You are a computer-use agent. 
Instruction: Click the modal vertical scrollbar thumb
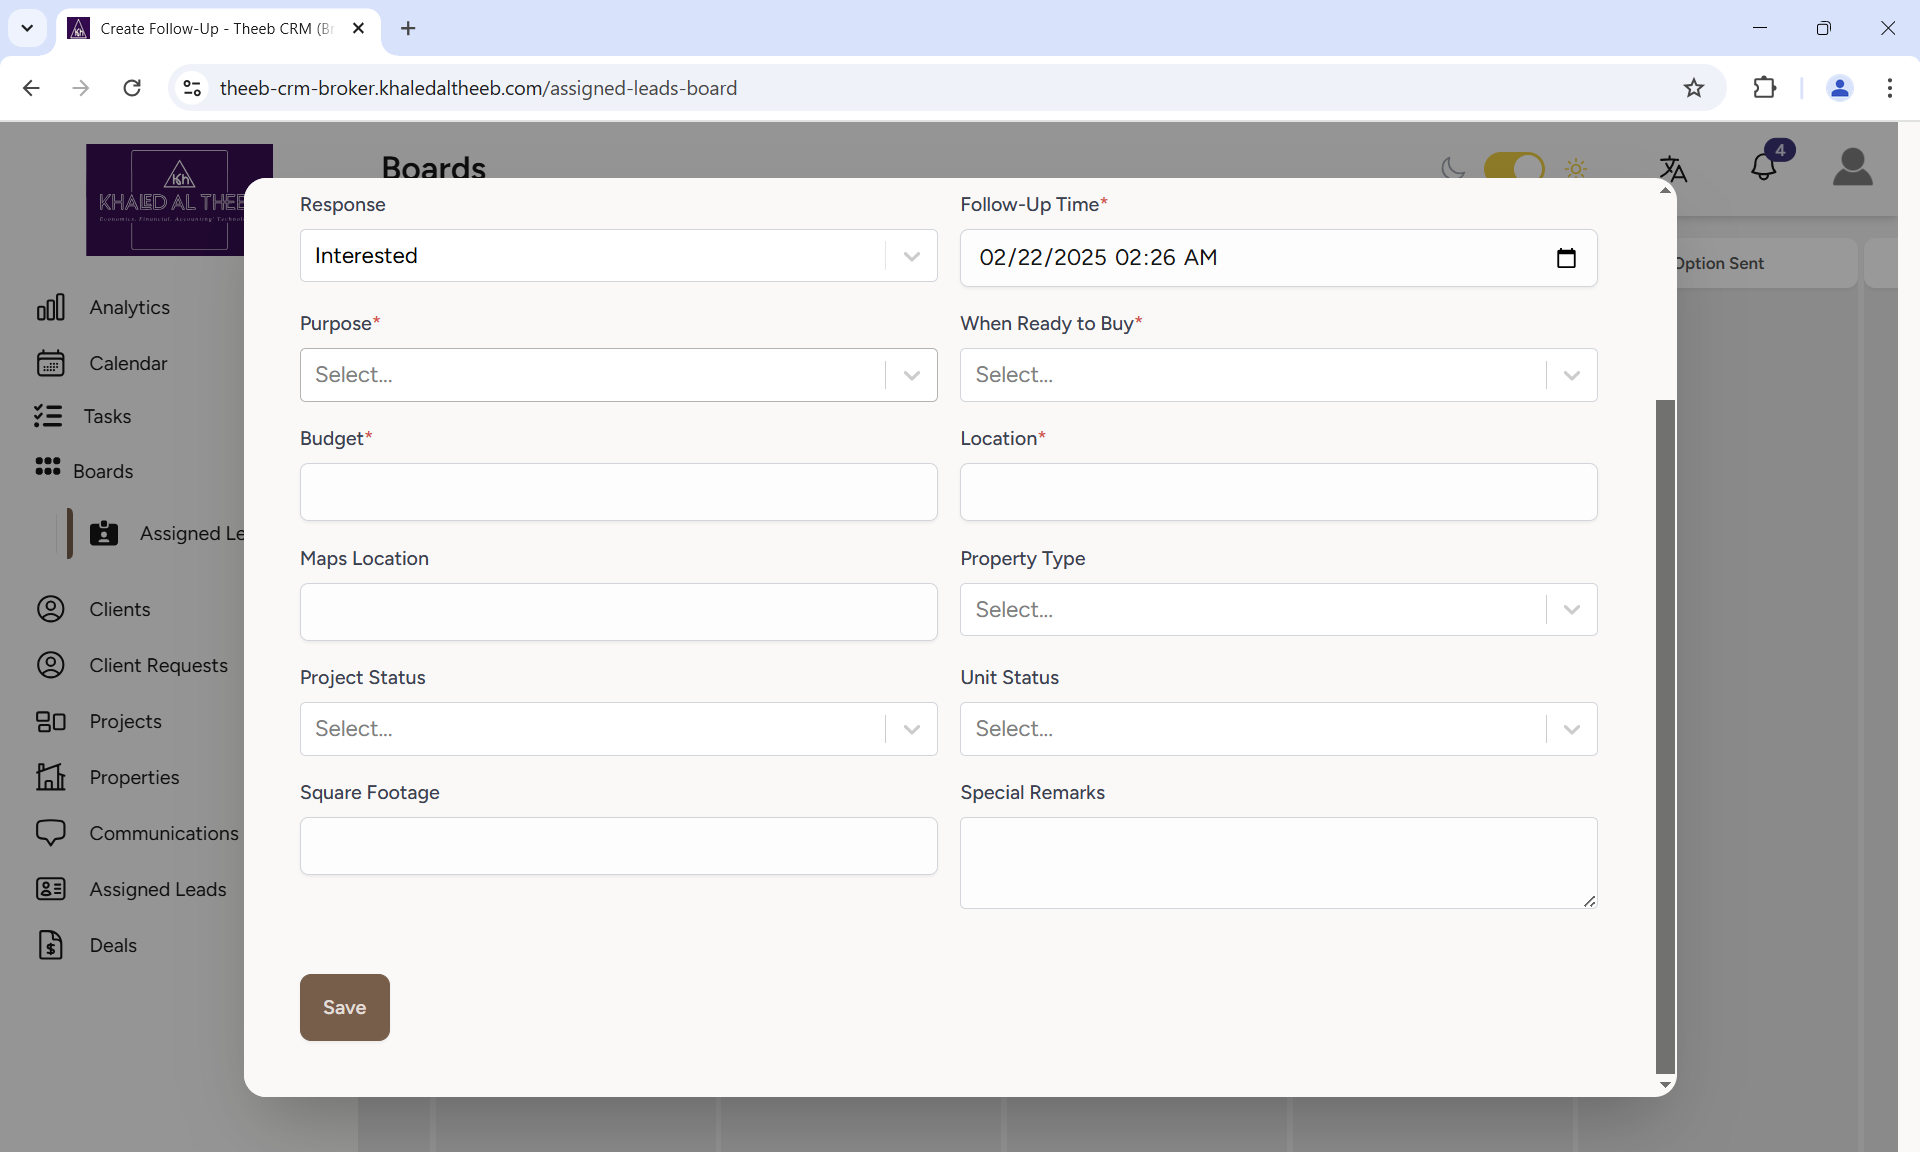(1665, 735)
